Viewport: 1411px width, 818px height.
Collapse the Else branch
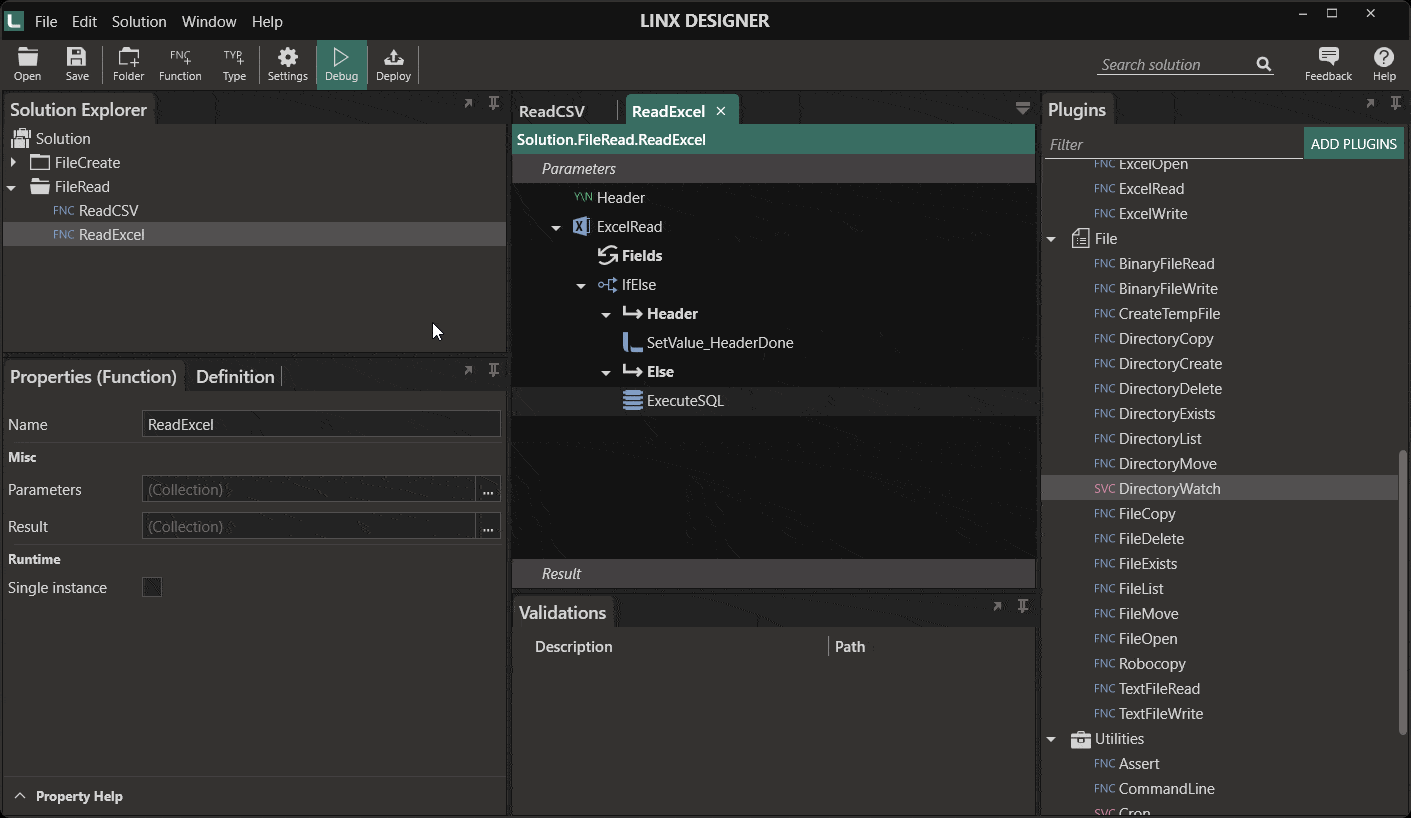click(x=606, y=373)
